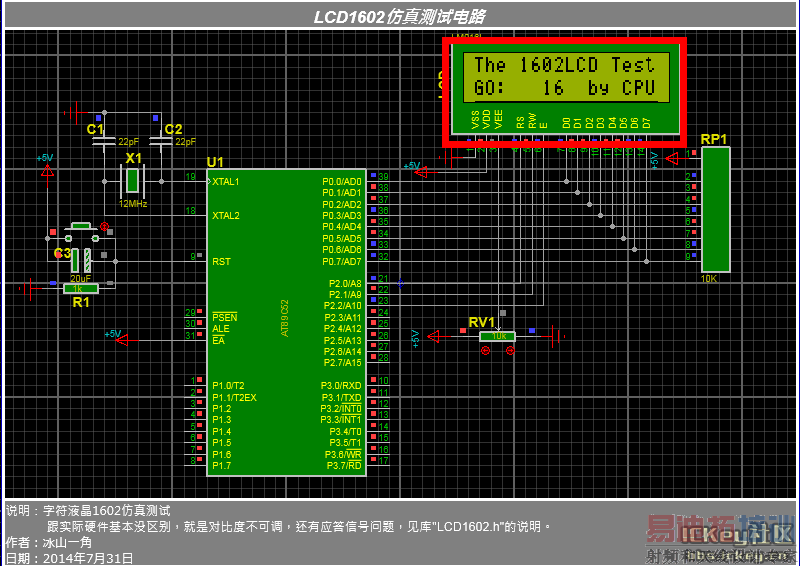800x566 pixels.
Task: Select capacitor C1 symbol
Action: coord(104,140)
